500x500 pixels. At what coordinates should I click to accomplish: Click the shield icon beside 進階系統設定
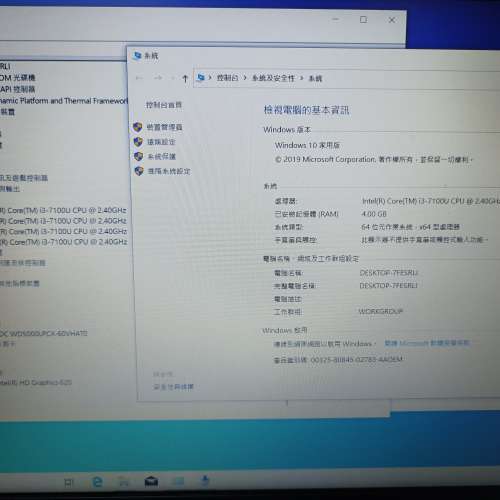[x=139, y=171]
